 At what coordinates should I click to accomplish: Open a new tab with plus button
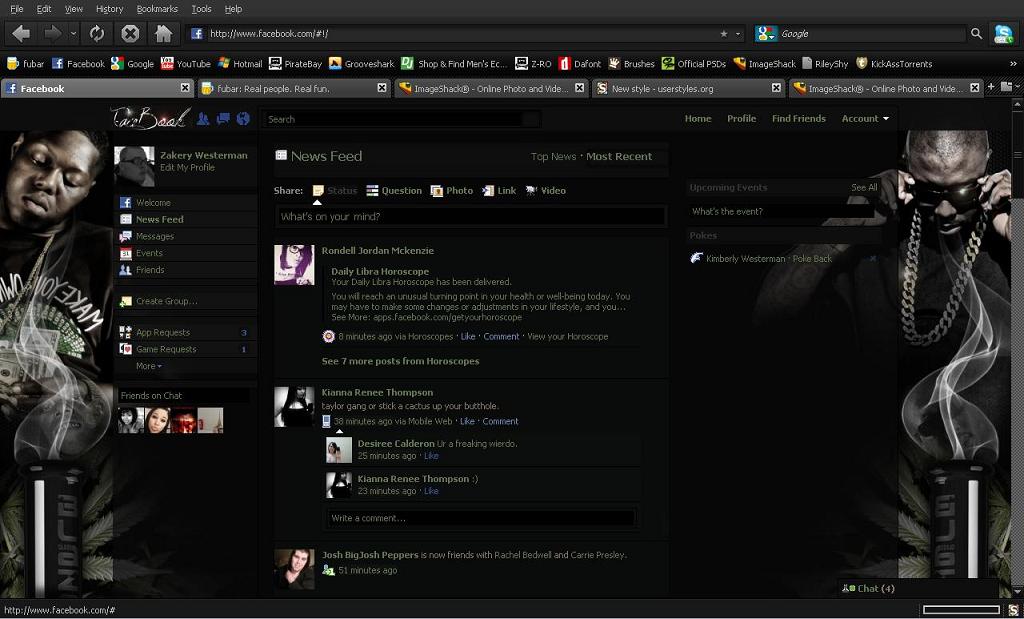click(x=991, y=87)
